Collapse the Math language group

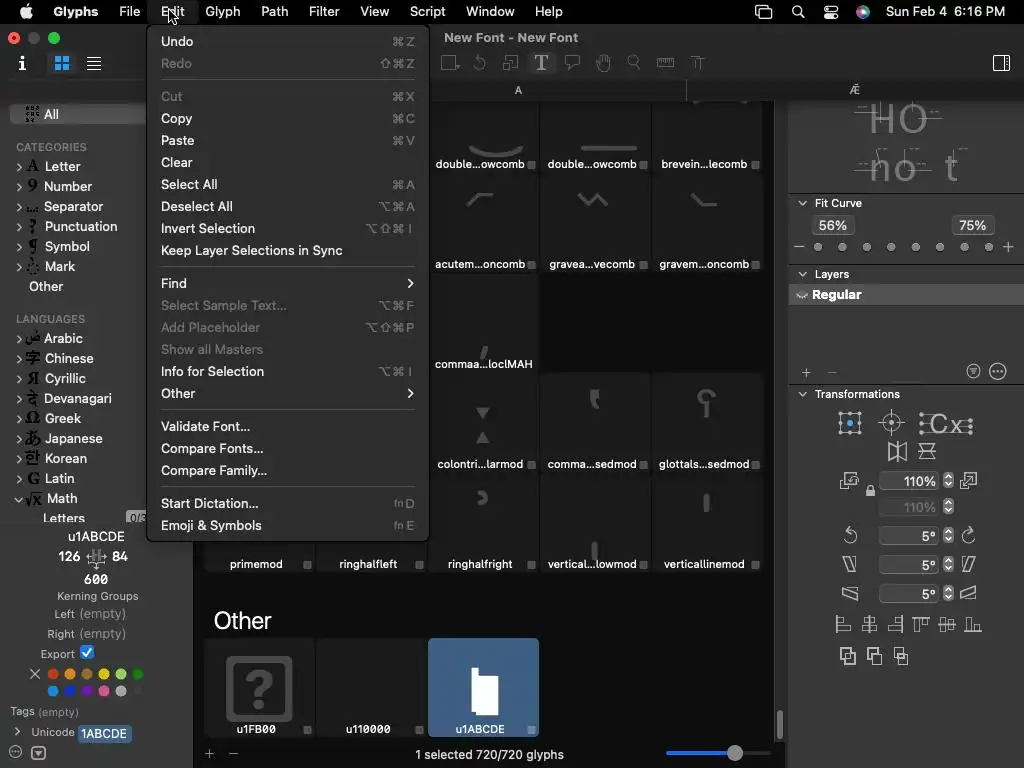[x=18, y=500]
